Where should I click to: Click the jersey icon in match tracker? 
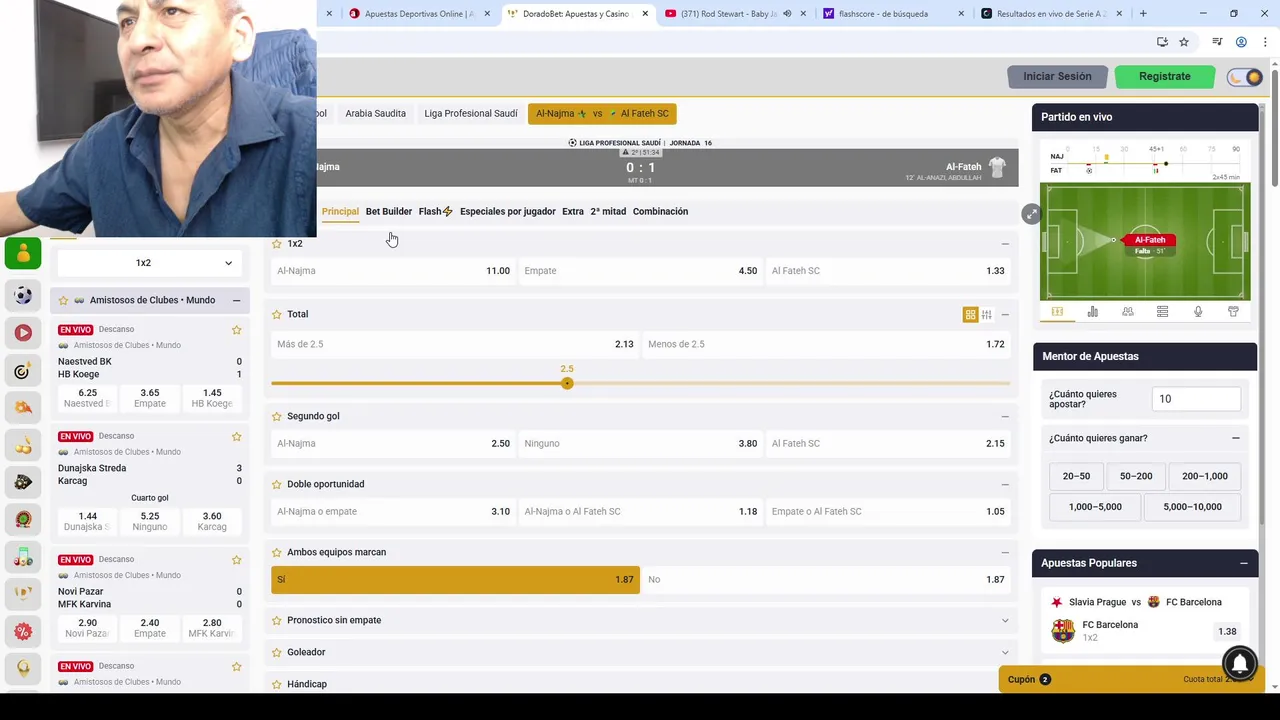coord(1233,312)
